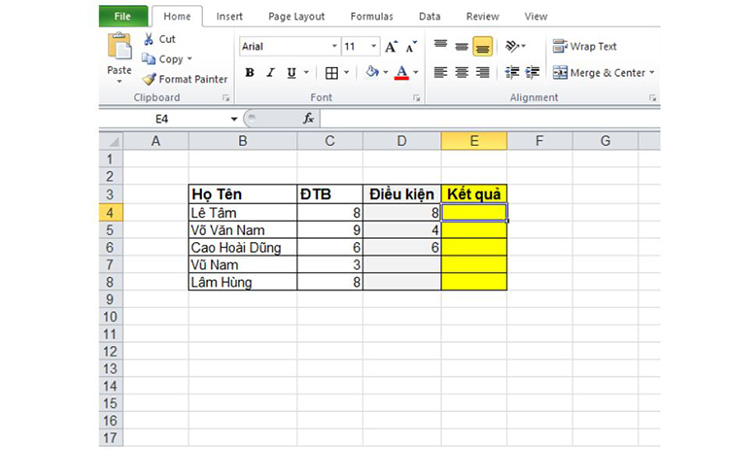Viewport: 750px width, 460px height.
Task: Switch to the Formulas tab
Action: 372,16
